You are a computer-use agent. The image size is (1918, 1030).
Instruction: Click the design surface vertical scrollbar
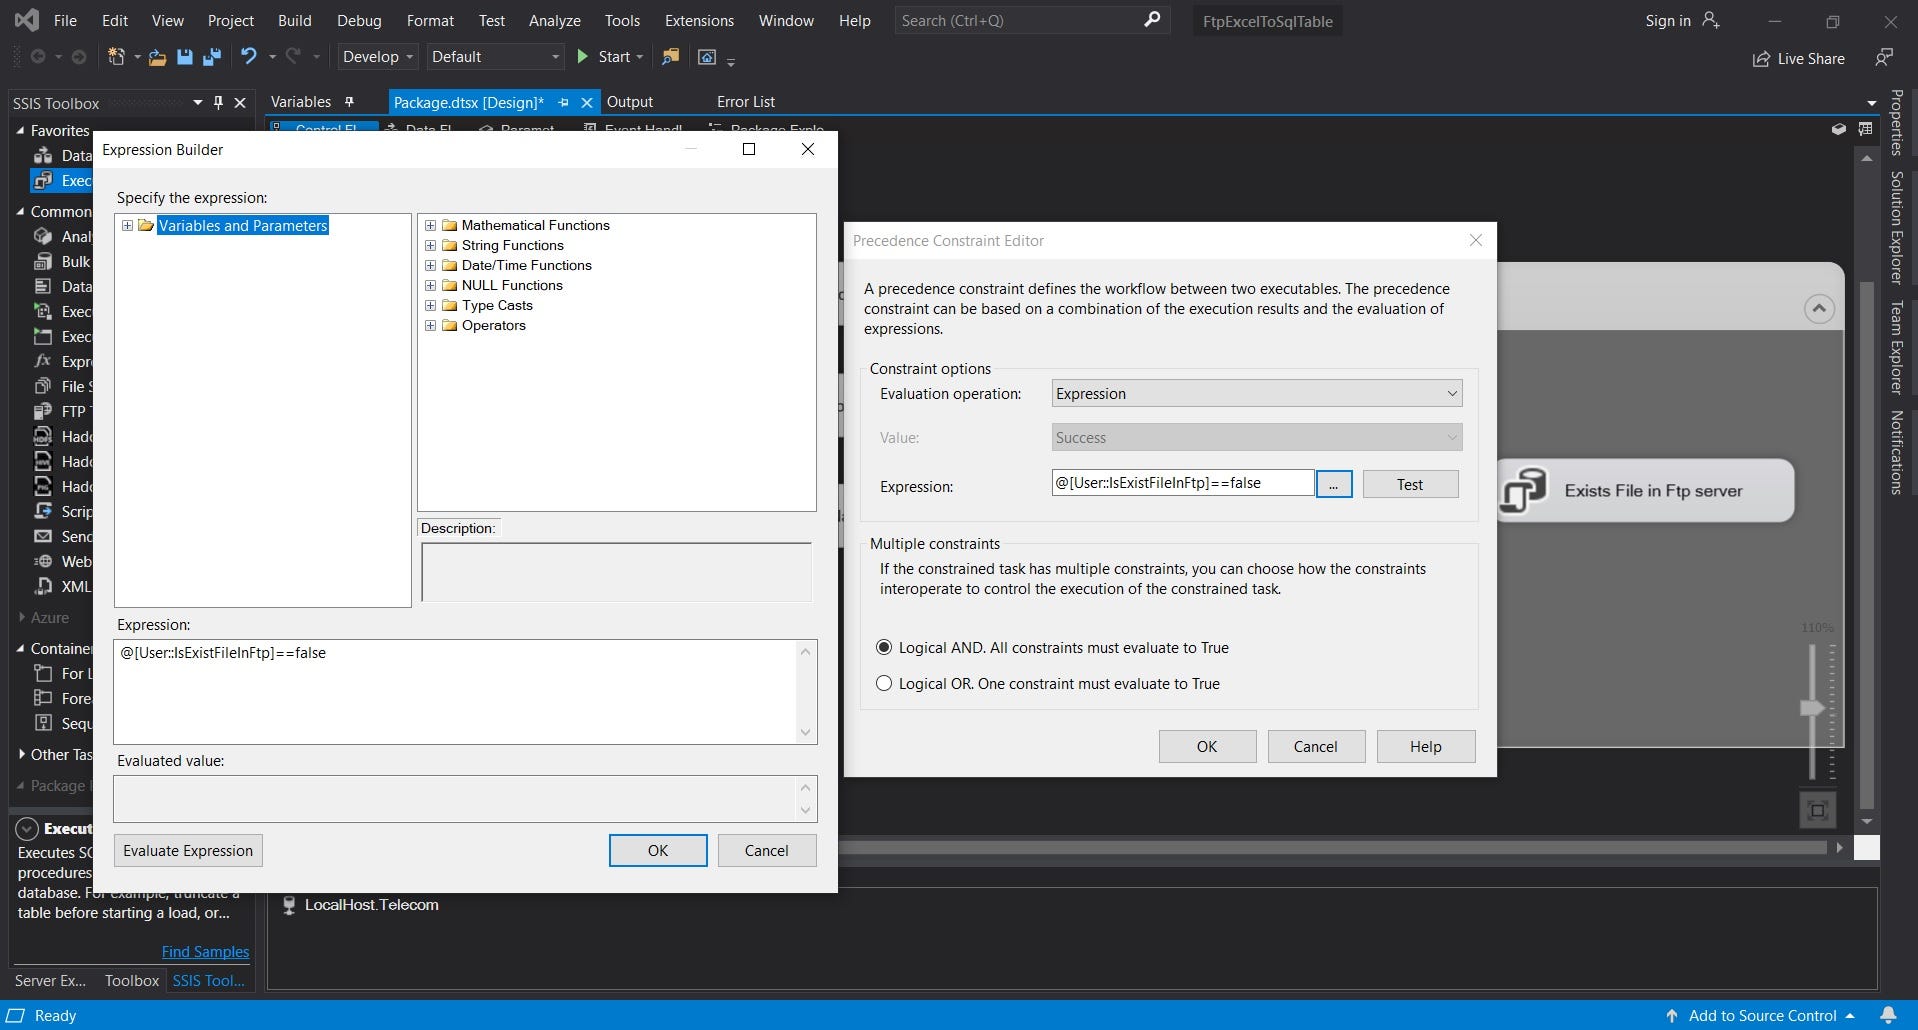pos(1866,545)
